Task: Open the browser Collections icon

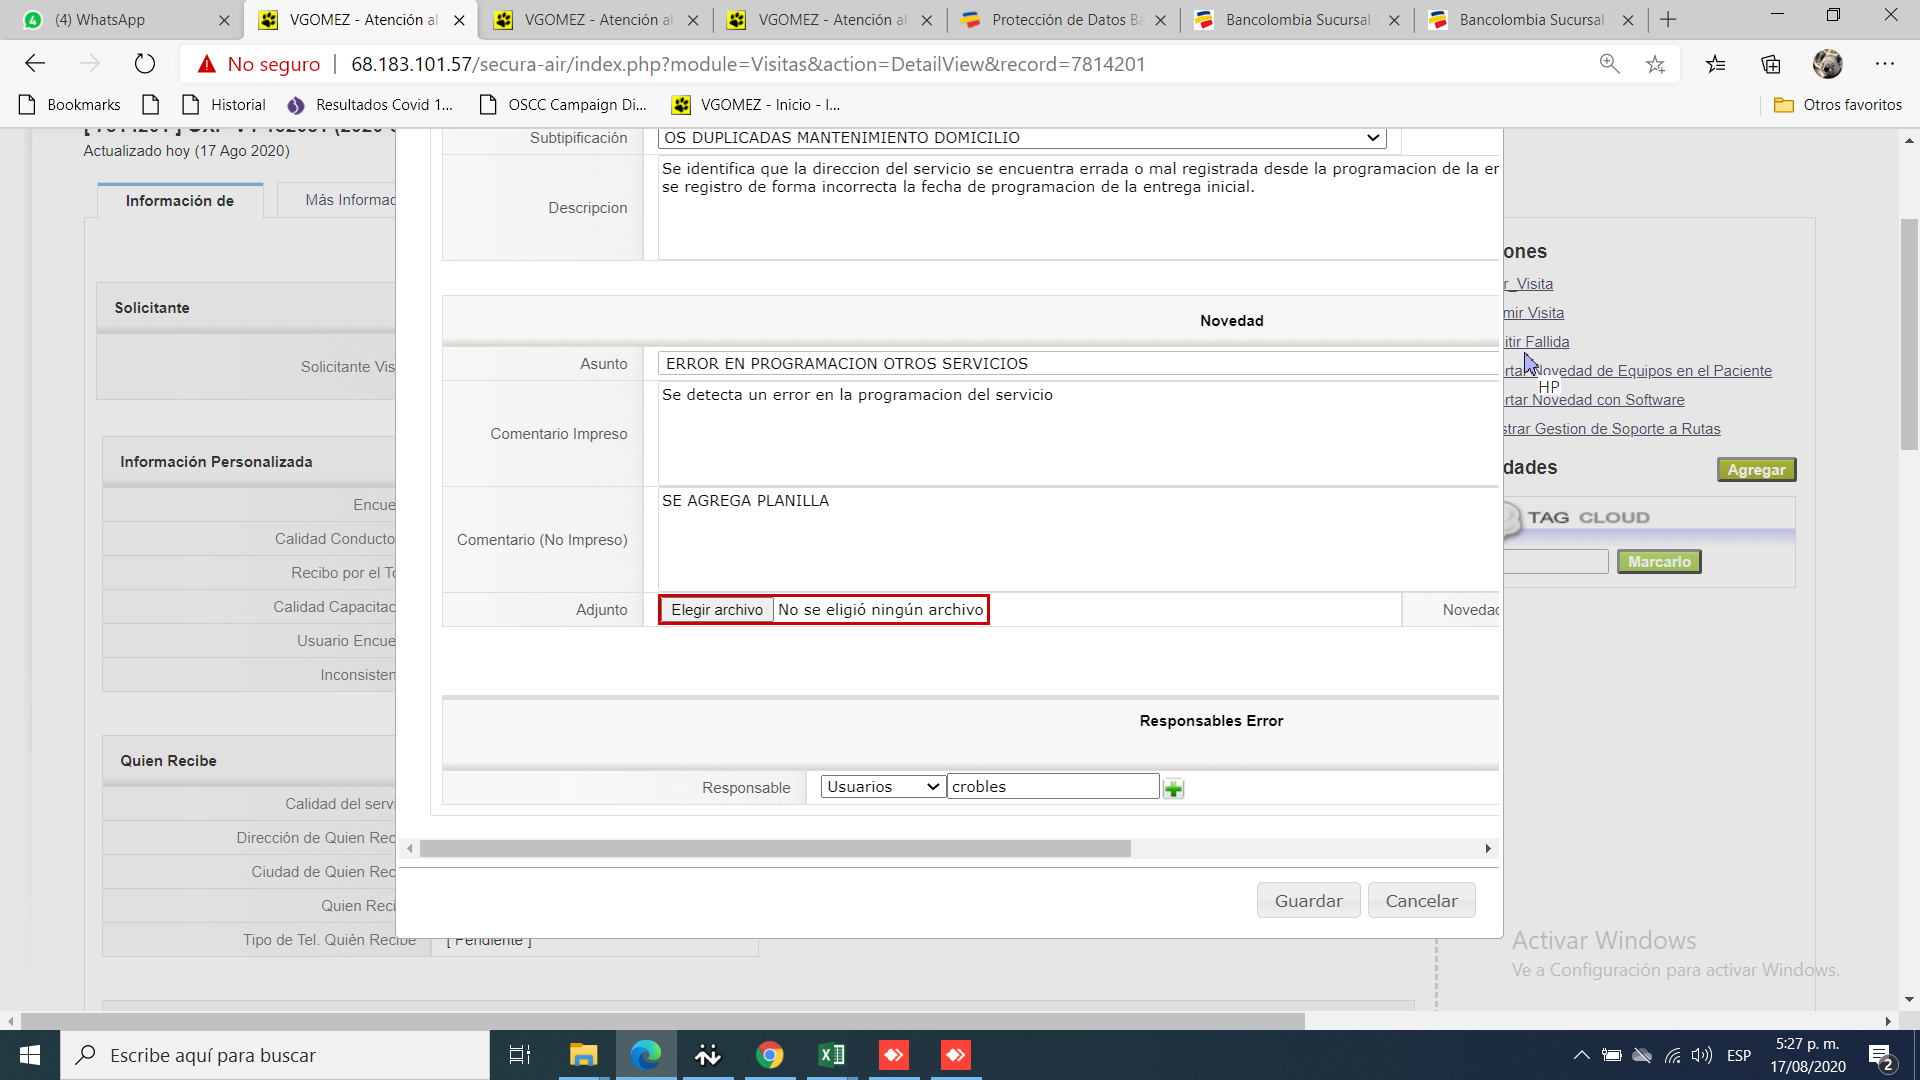Action: pos(1771,64)
